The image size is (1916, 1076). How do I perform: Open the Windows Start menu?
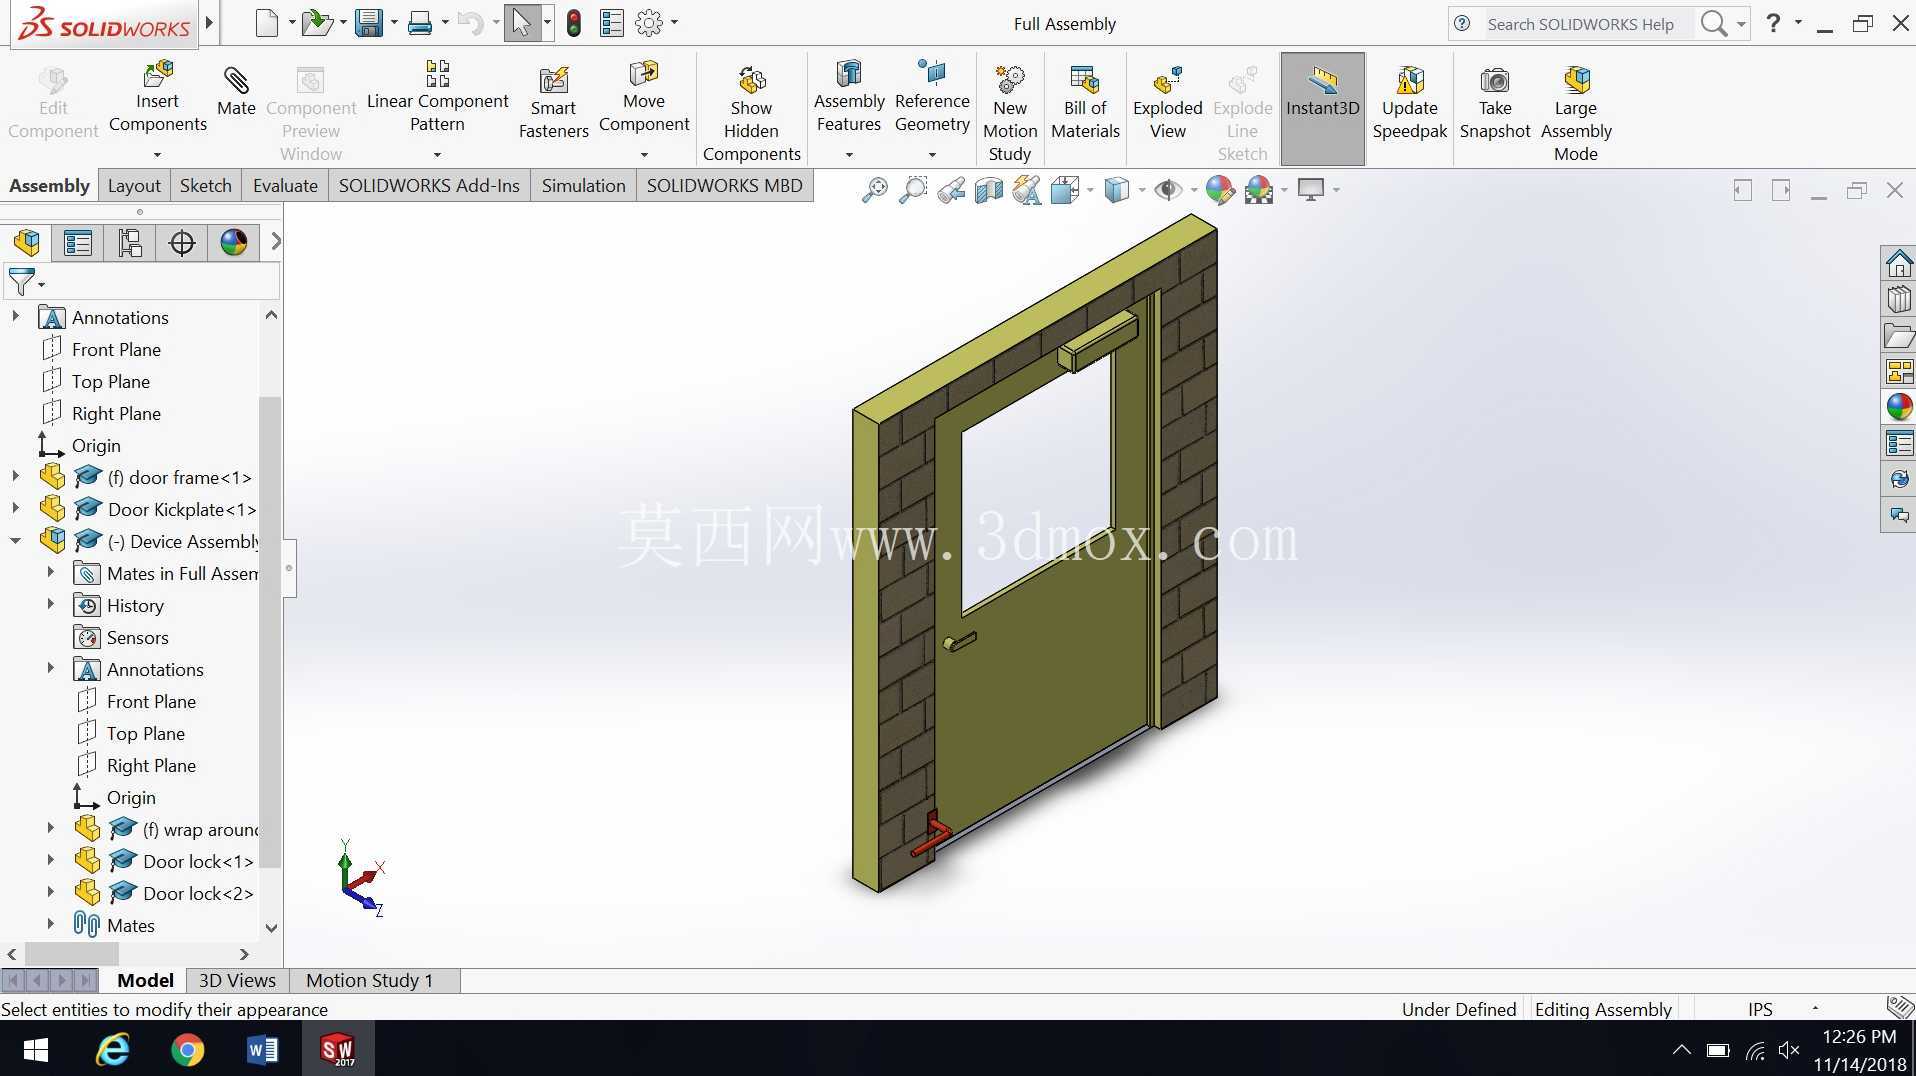click(x=36, y=1049)
